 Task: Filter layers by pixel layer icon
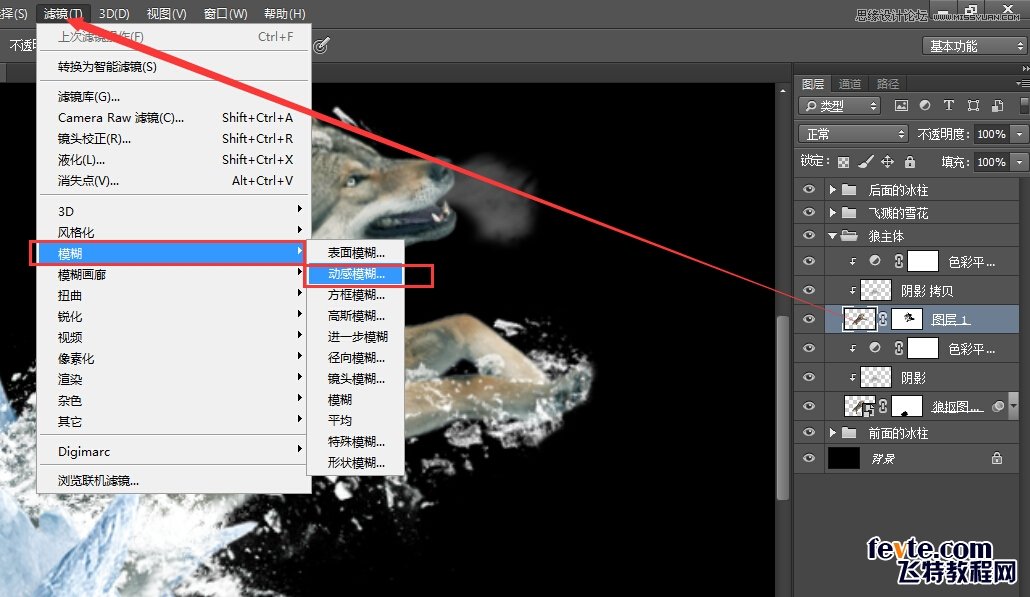(901, 106)
